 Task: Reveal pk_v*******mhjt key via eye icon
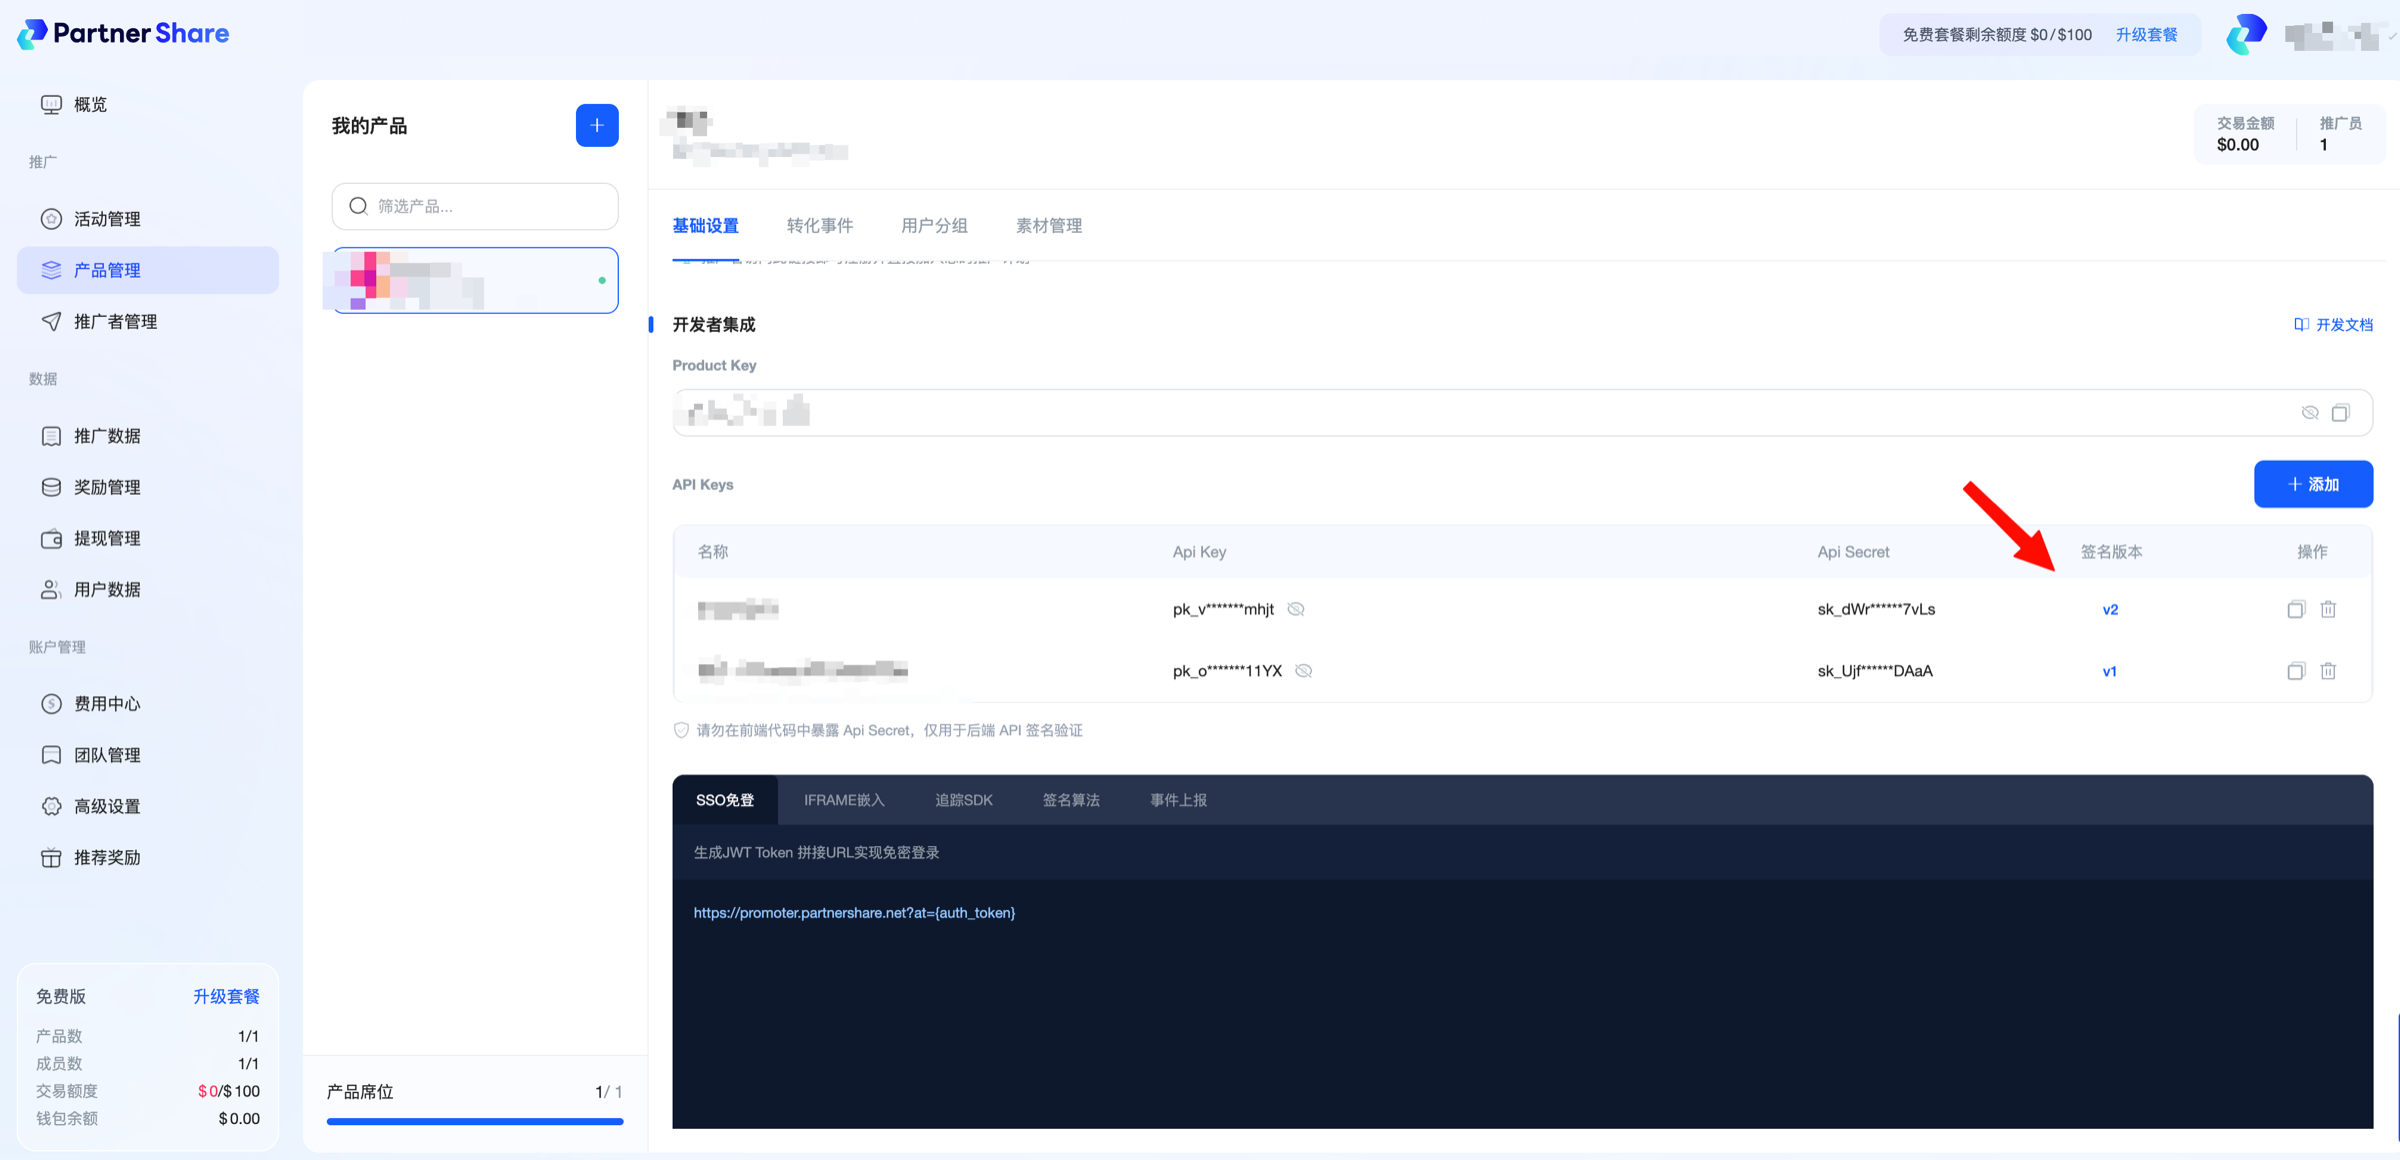coord(1296,609)
